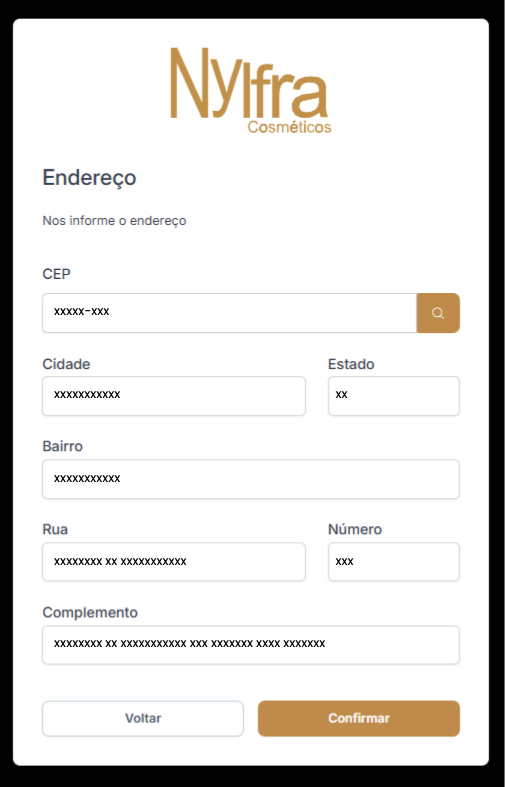The height and width of the screenshot is (787, 505).
Task: Focus the CEP input field
Action: click(229, 313)
